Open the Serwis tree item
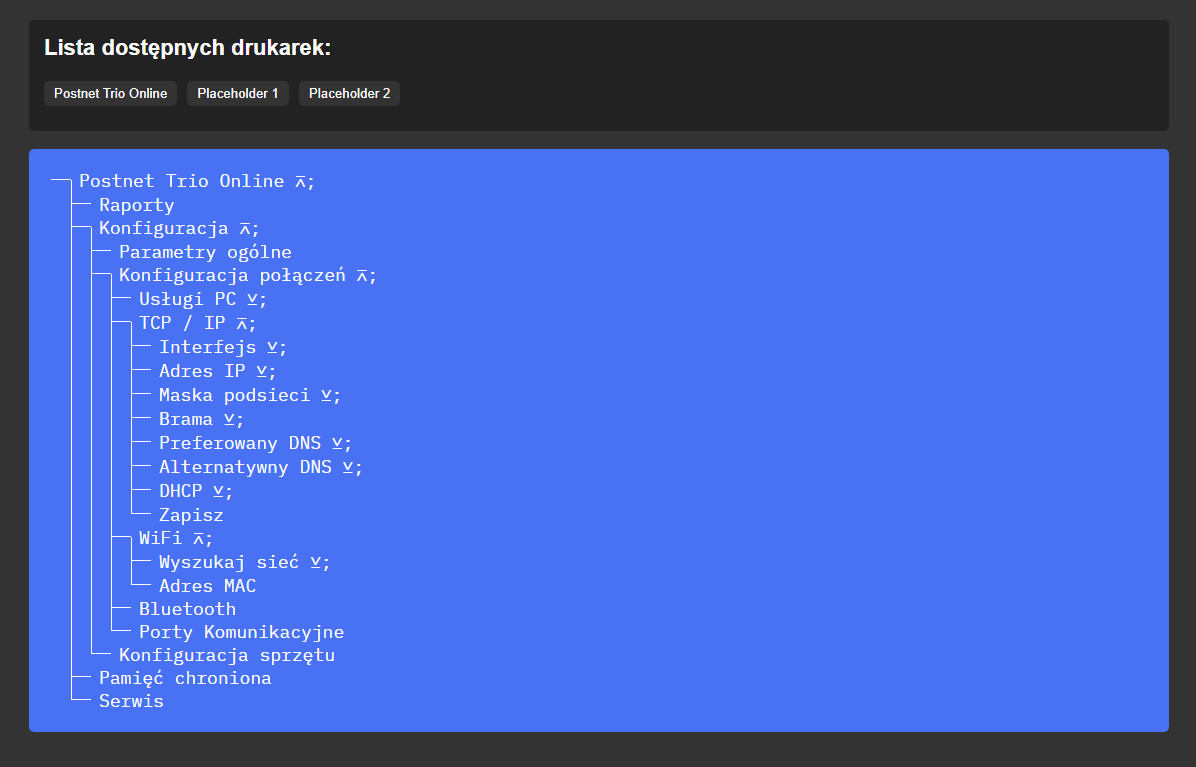 point(131,701)
